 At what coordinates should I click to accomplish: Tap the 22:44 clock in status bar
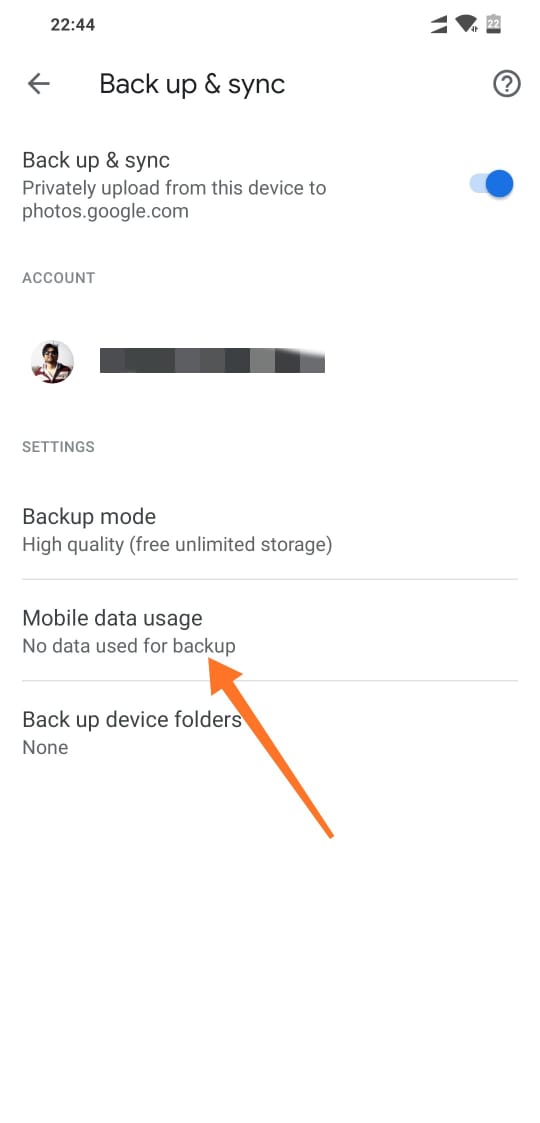point(72,25)
